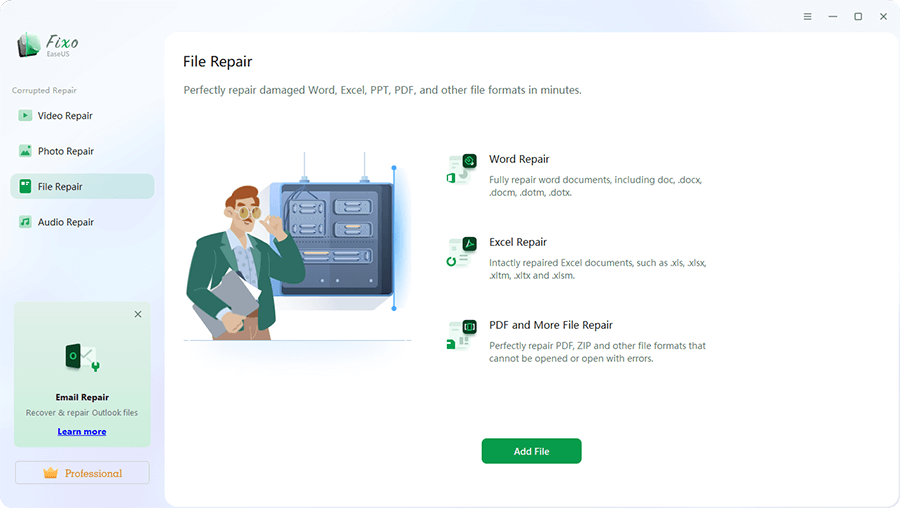The width and height of the screenshot is (900, 508).
Task: Open the Photo Repair section
Action: (x=82, y=151)
